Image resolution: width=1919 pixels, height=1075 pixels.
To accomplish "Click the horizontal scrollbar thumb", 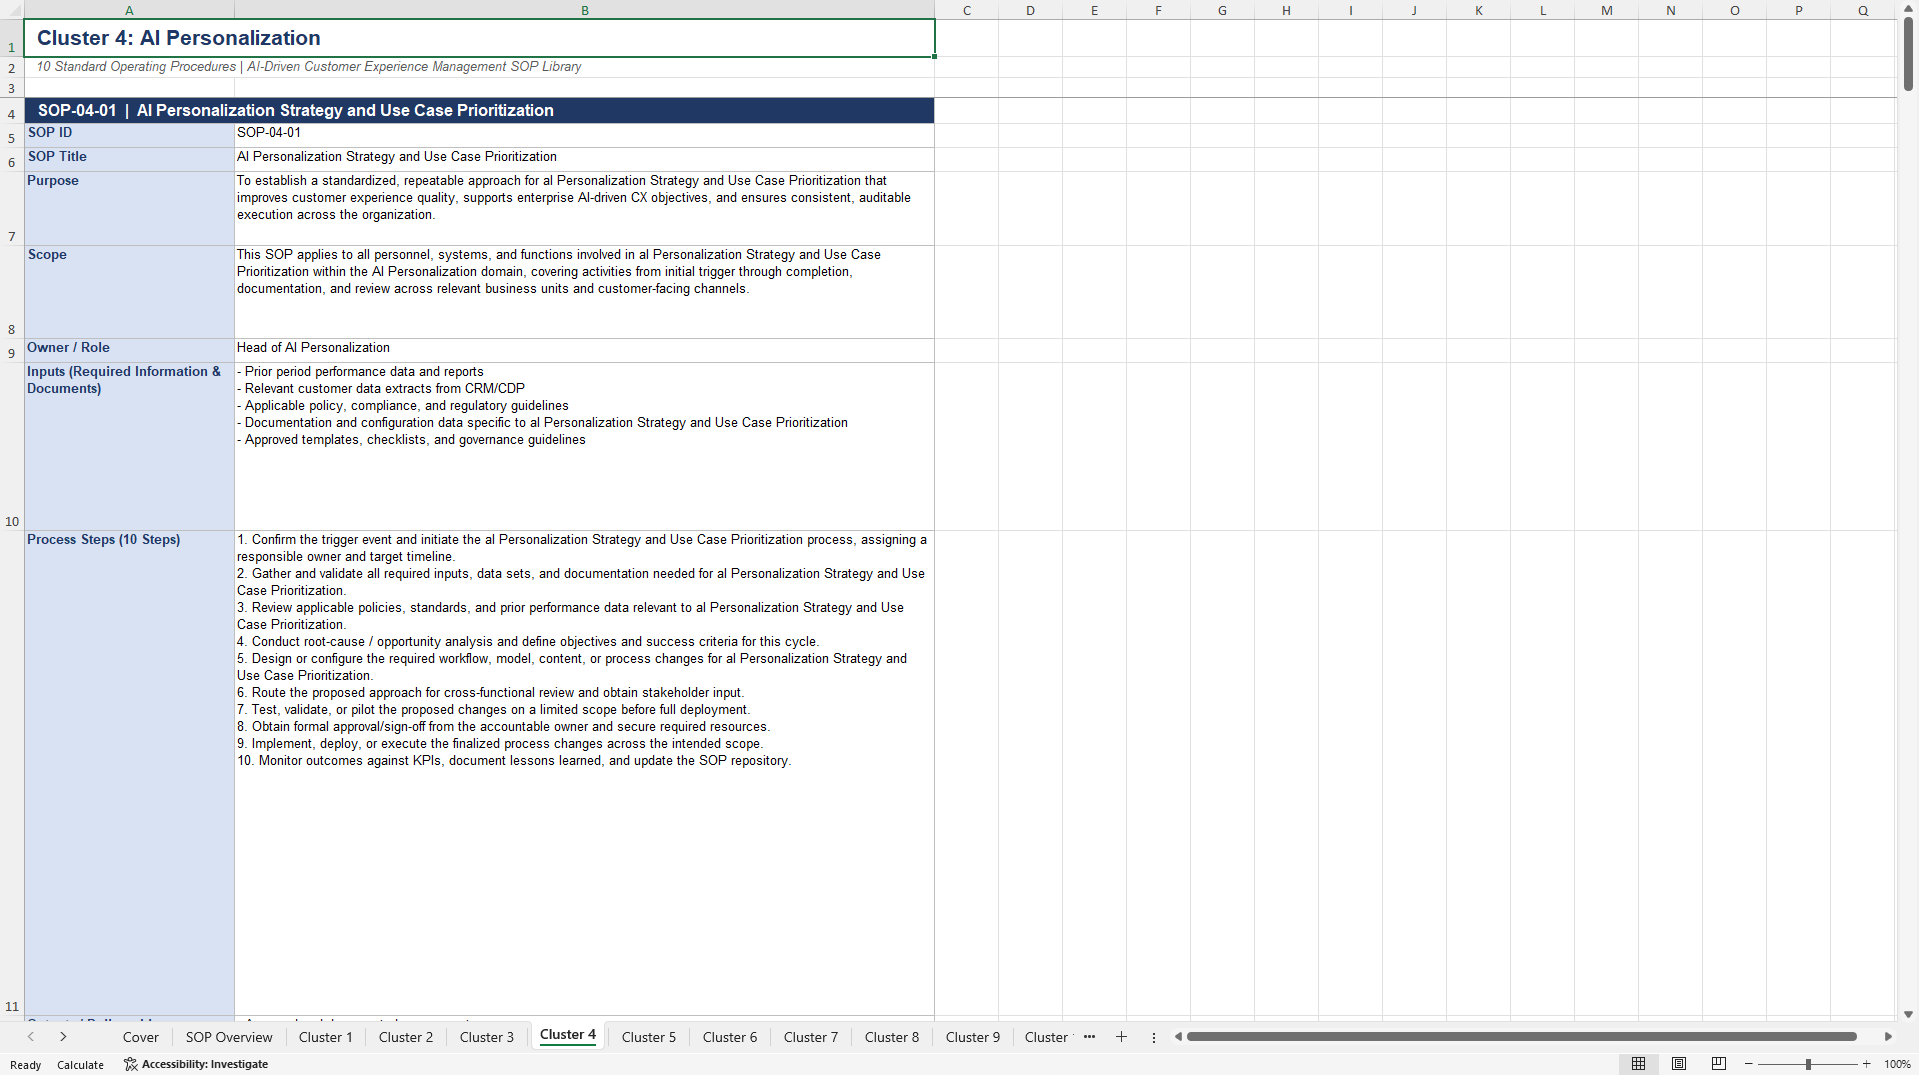I will coord(1521,1037).
